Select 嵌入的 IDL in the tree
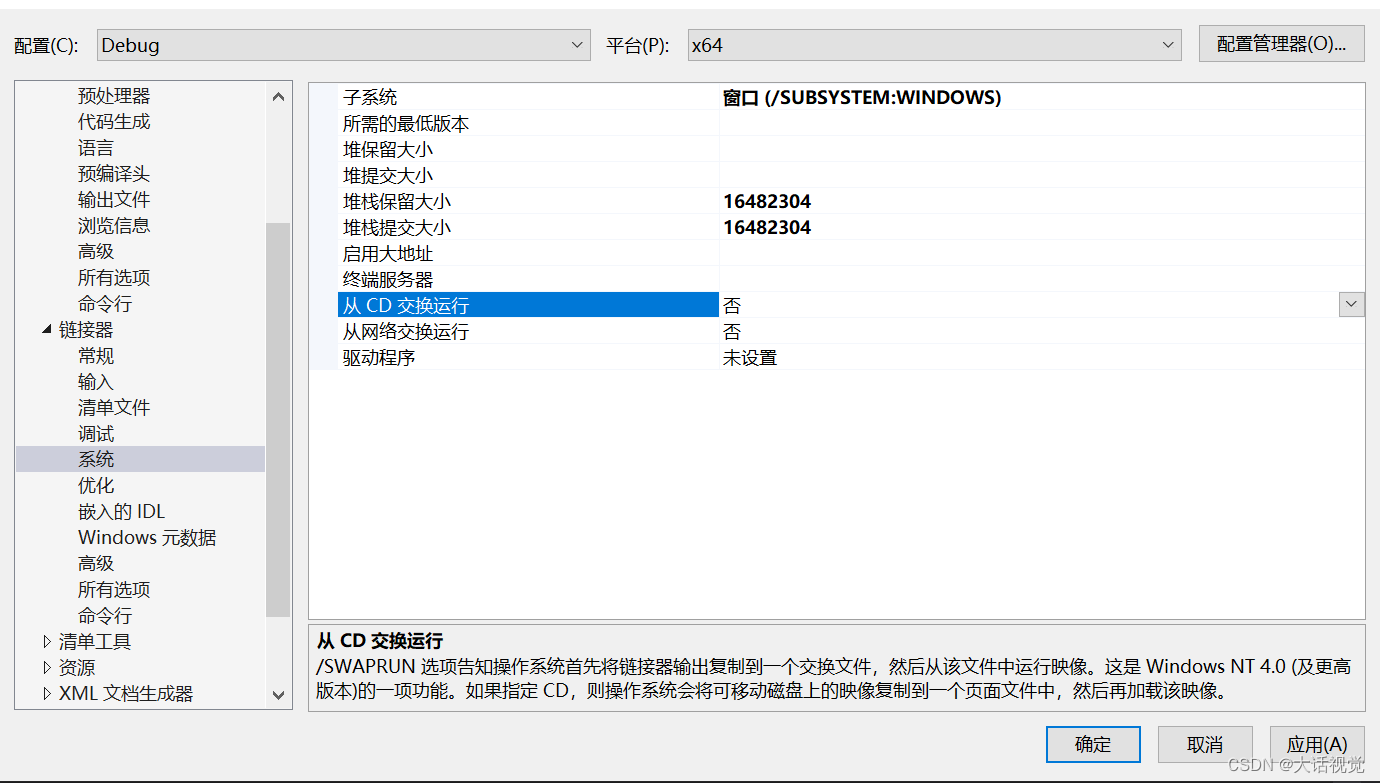The height and width of the screenshot is (783, 1380). [x=121, y=512]
